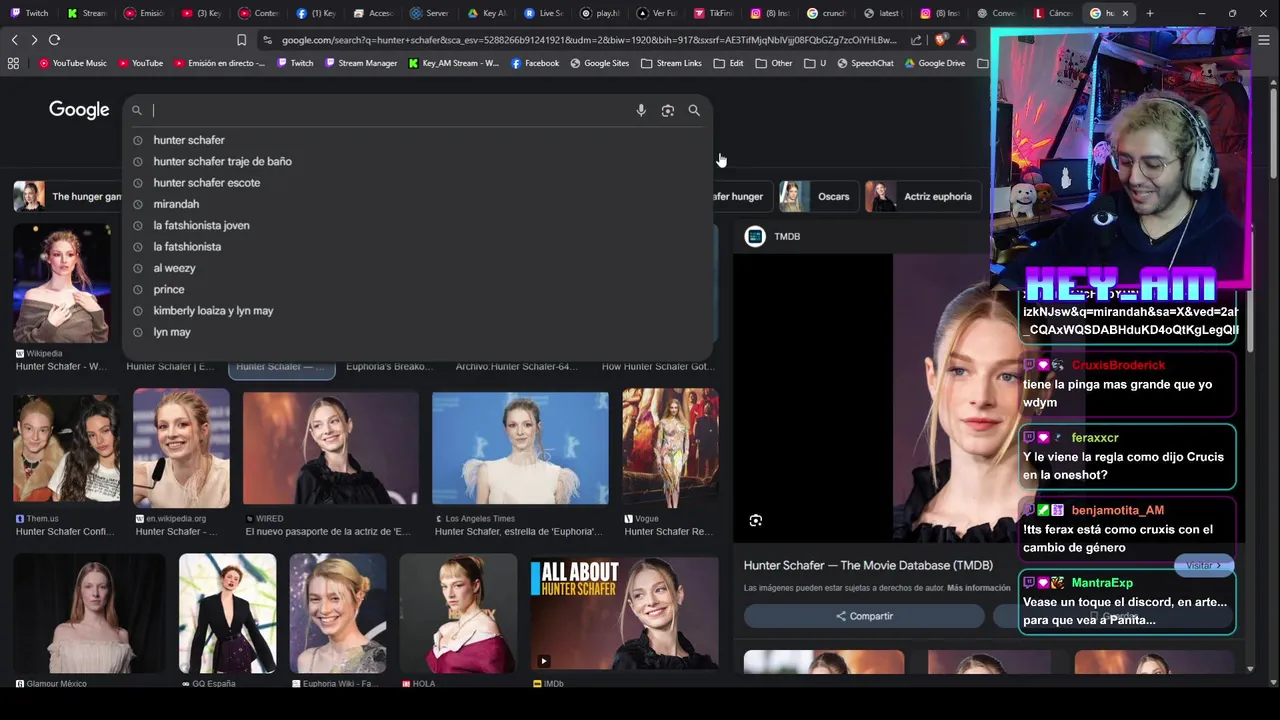Open the WIRED image result thumbnail
This screenshot has height=720, width=1280.
pos(331,448)
